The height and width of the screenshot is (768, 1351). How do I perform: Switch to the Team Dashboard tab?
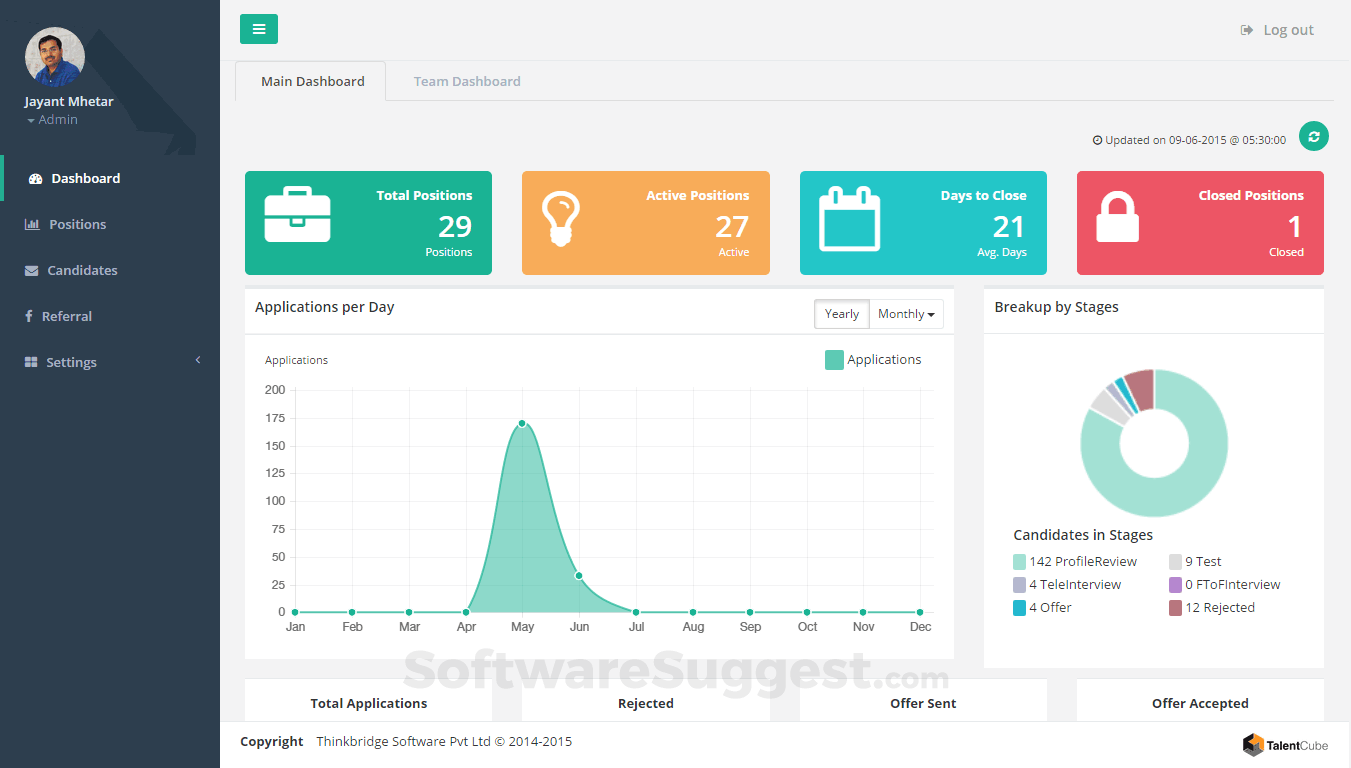pyautogui.click(x=467, y=81)
